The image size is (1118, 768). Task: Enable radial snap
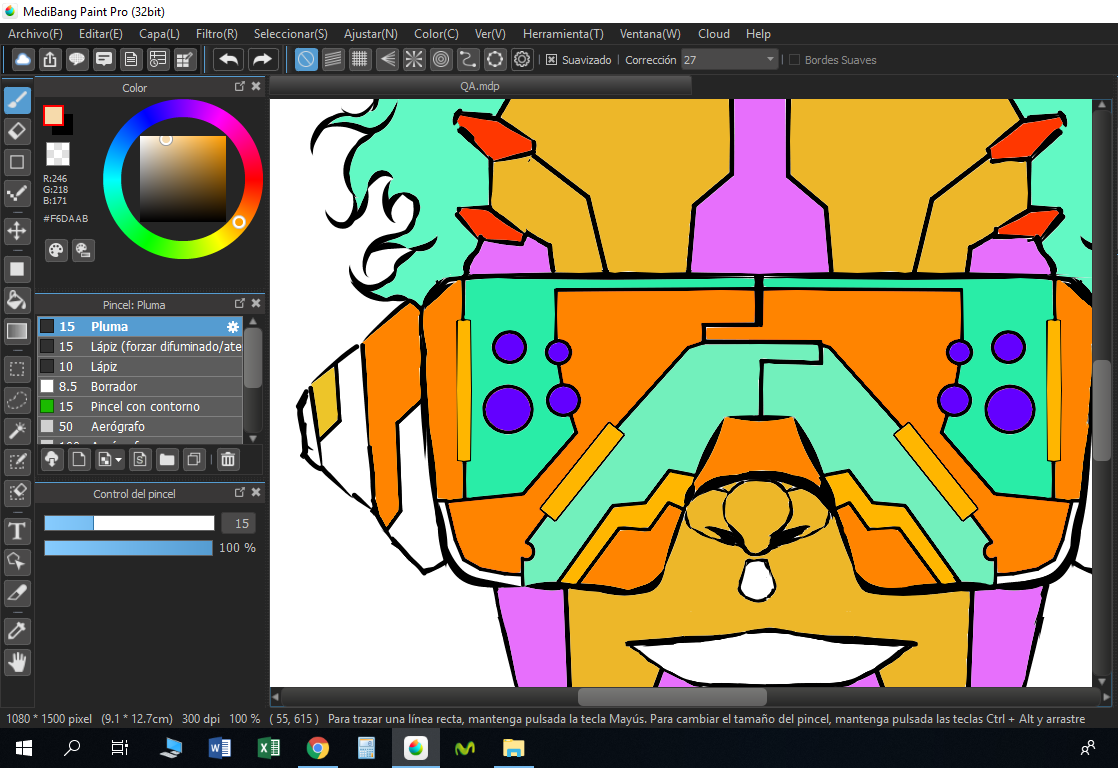coord(414,59)
